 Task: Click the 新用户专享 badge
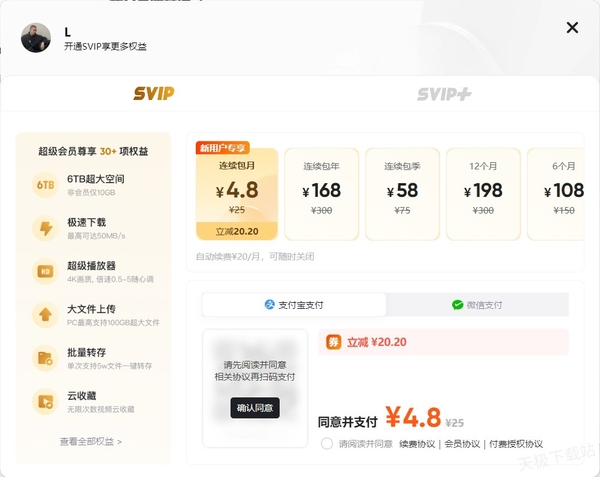tap(223, 147)
